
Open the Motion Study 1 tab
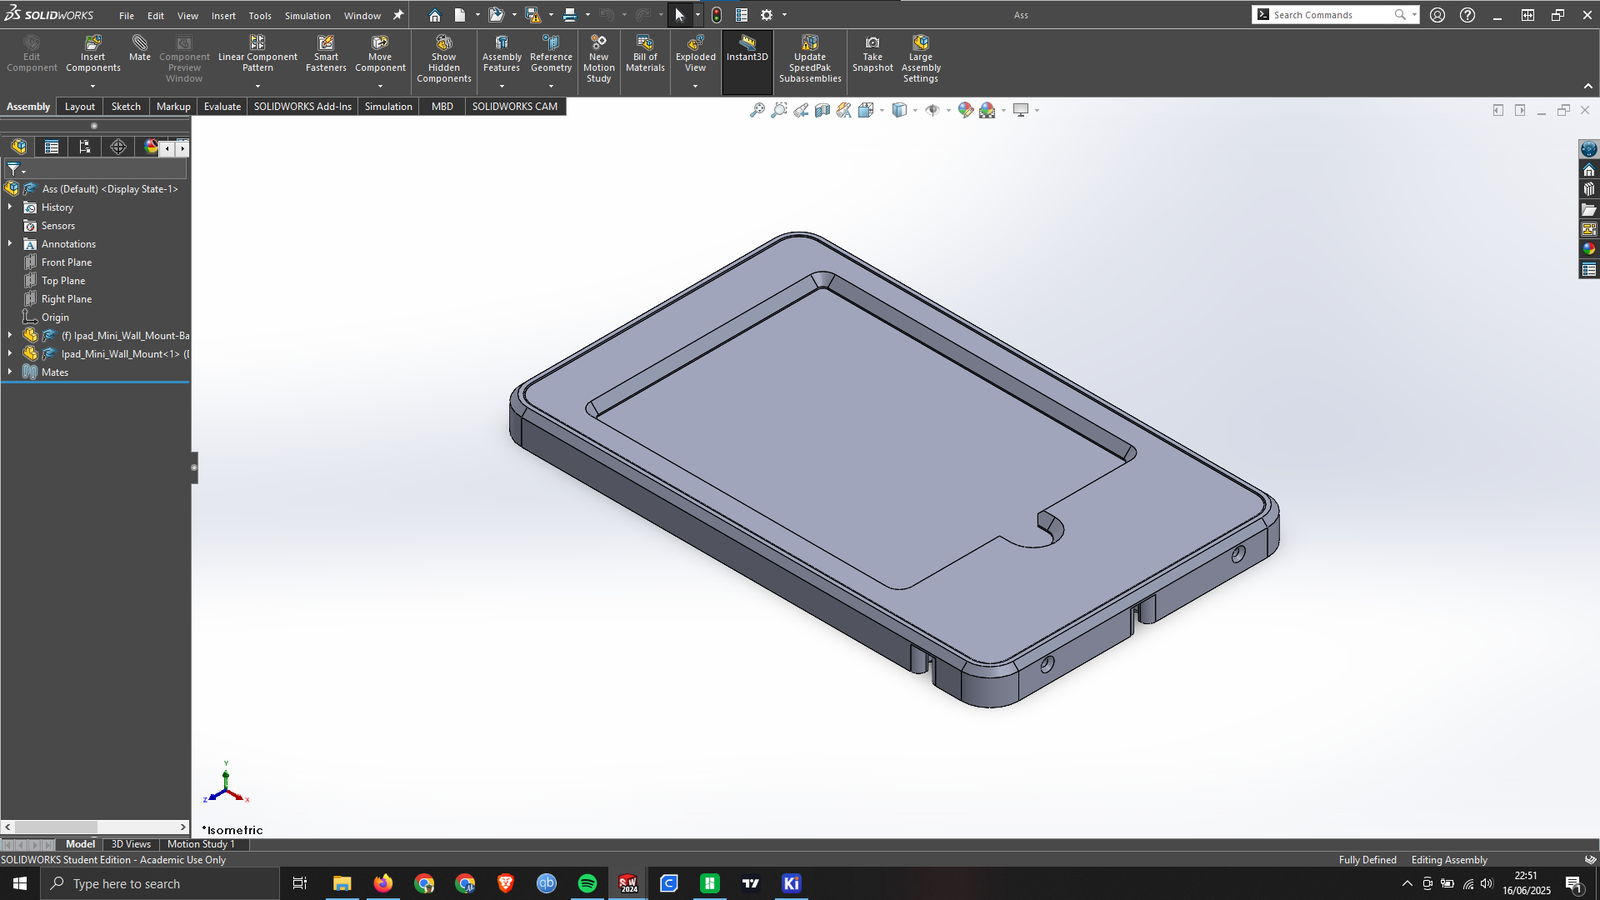pos(200,844)
